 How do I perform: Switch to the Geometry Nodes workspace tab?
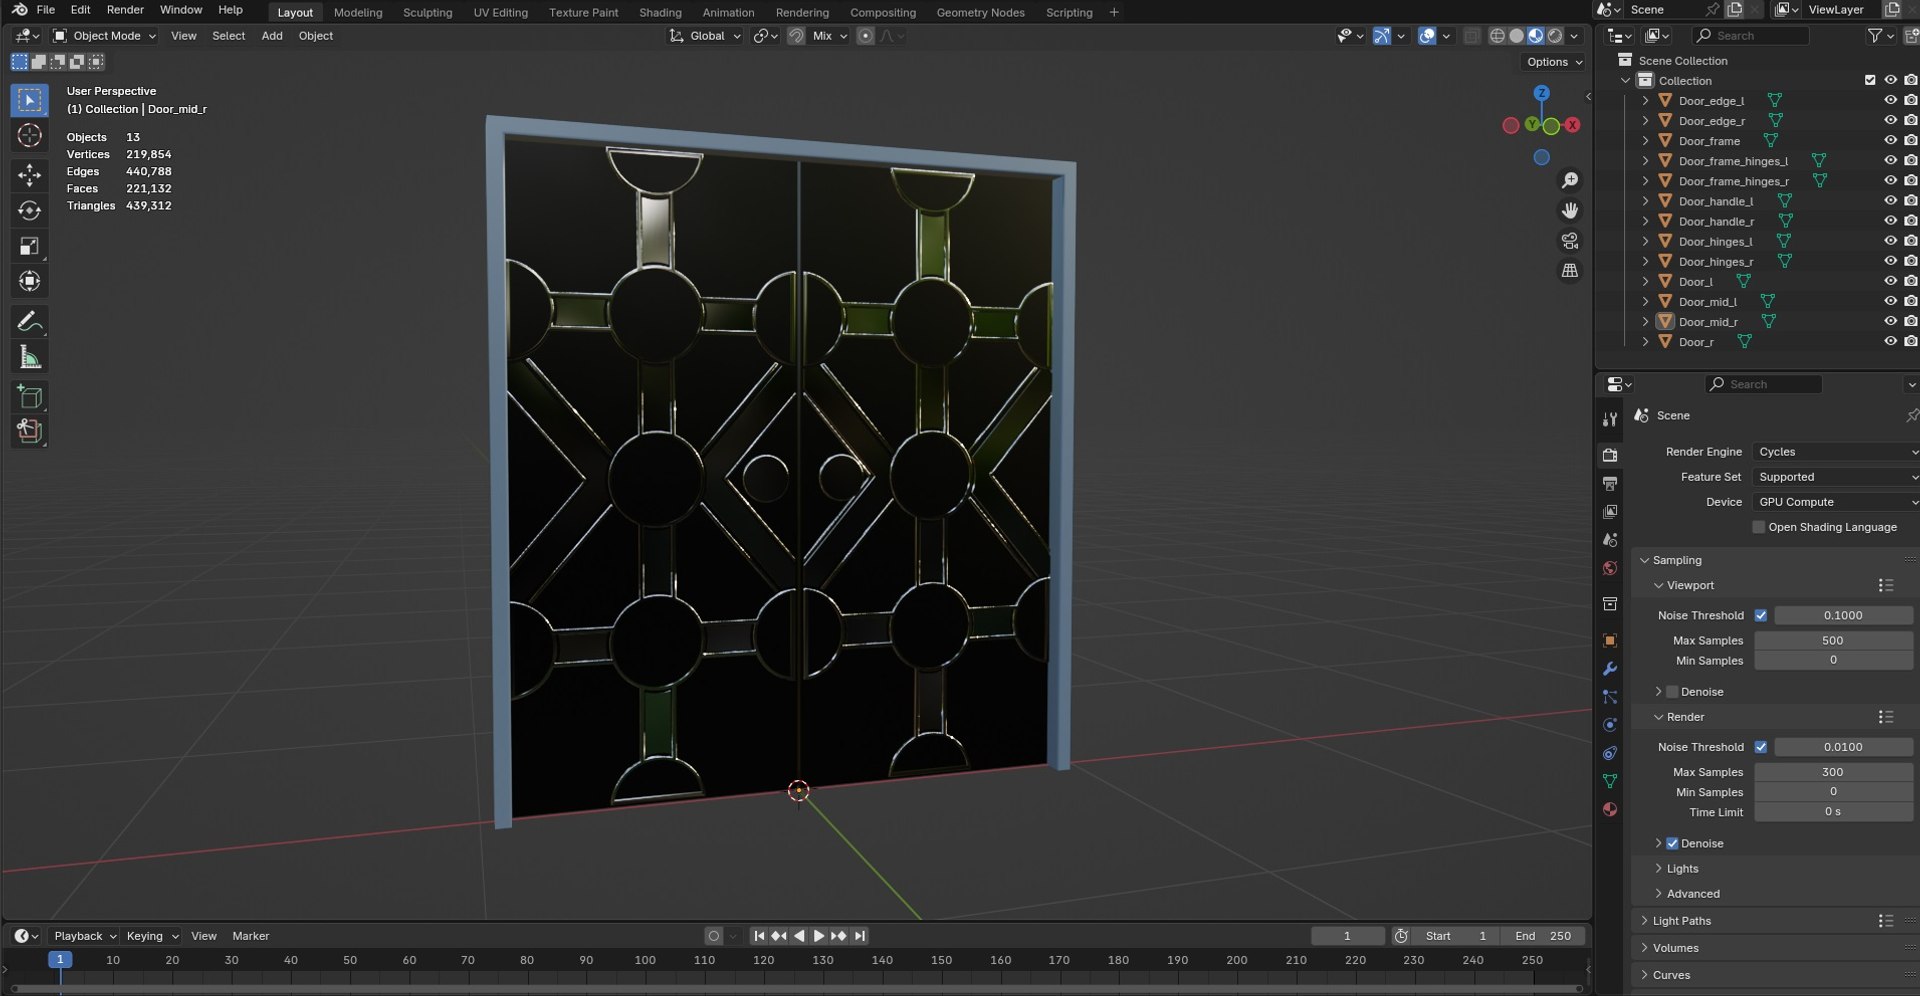pyautogui.click(x=980, y=12)
